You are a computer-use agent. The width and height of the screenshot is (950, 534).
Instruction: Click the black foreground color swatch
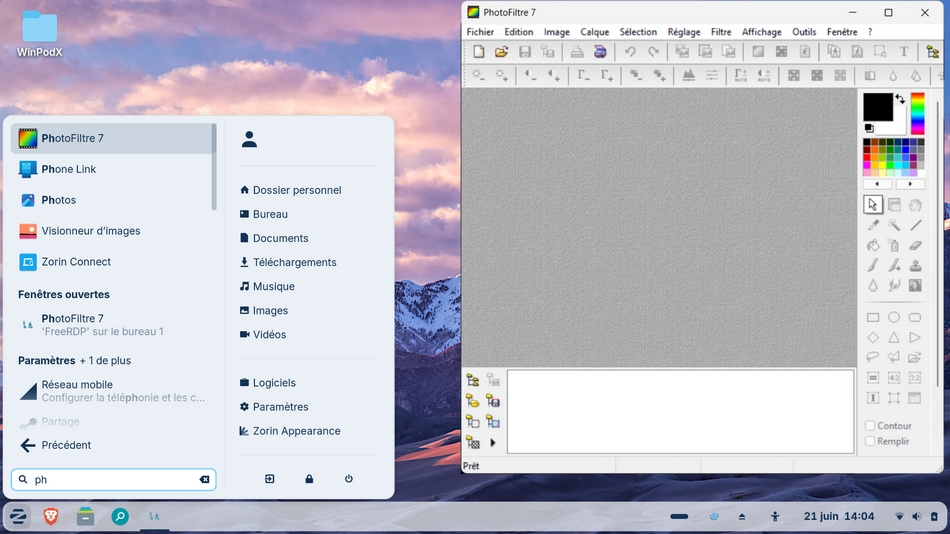[x=877, y=107]
